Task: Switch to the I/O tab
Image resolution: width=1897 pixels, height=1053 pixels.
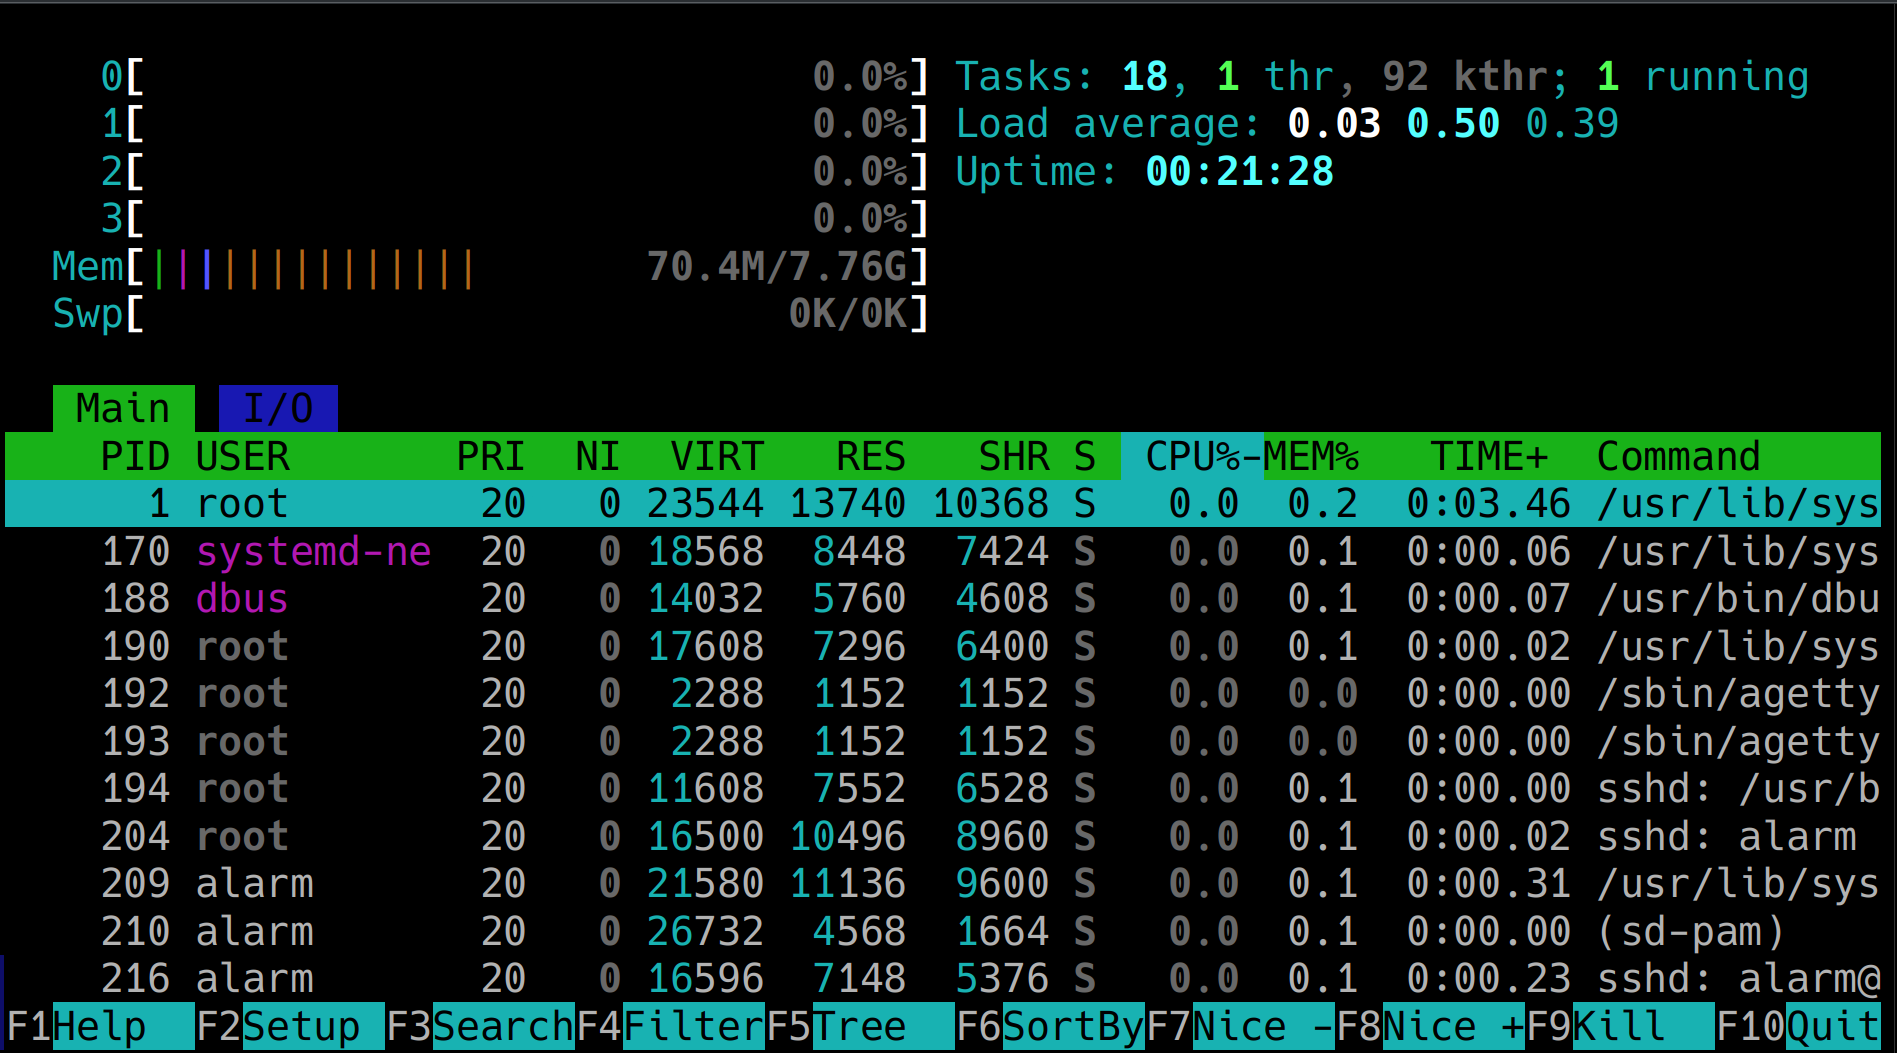Action: [278, 408]
